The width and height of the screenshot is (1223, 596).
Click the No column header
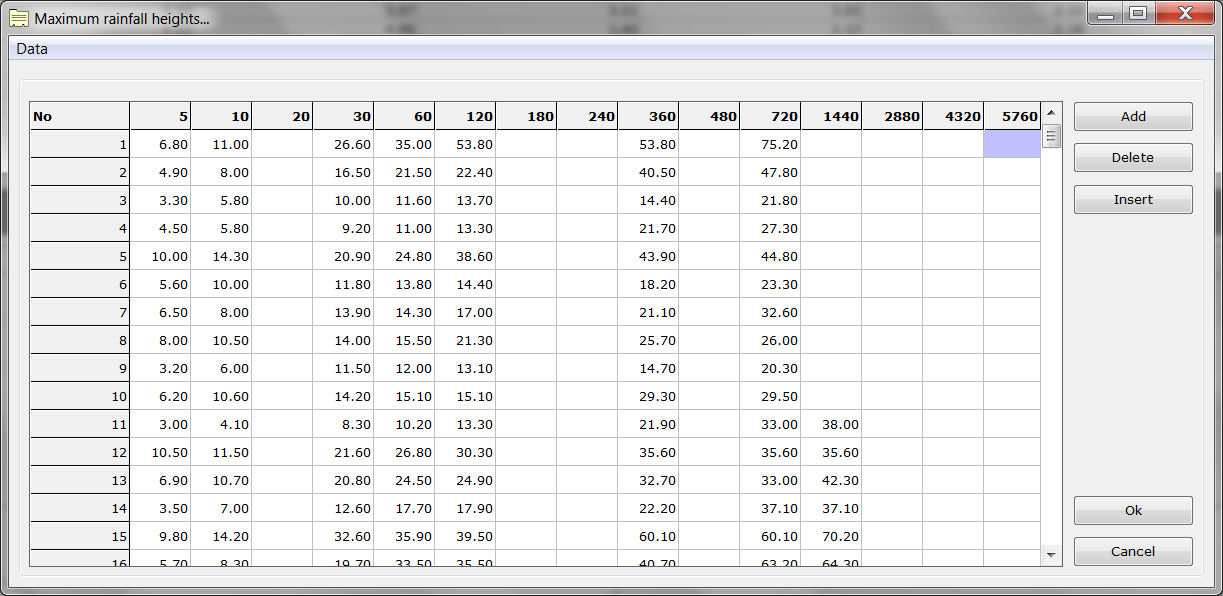pos(80,116)
